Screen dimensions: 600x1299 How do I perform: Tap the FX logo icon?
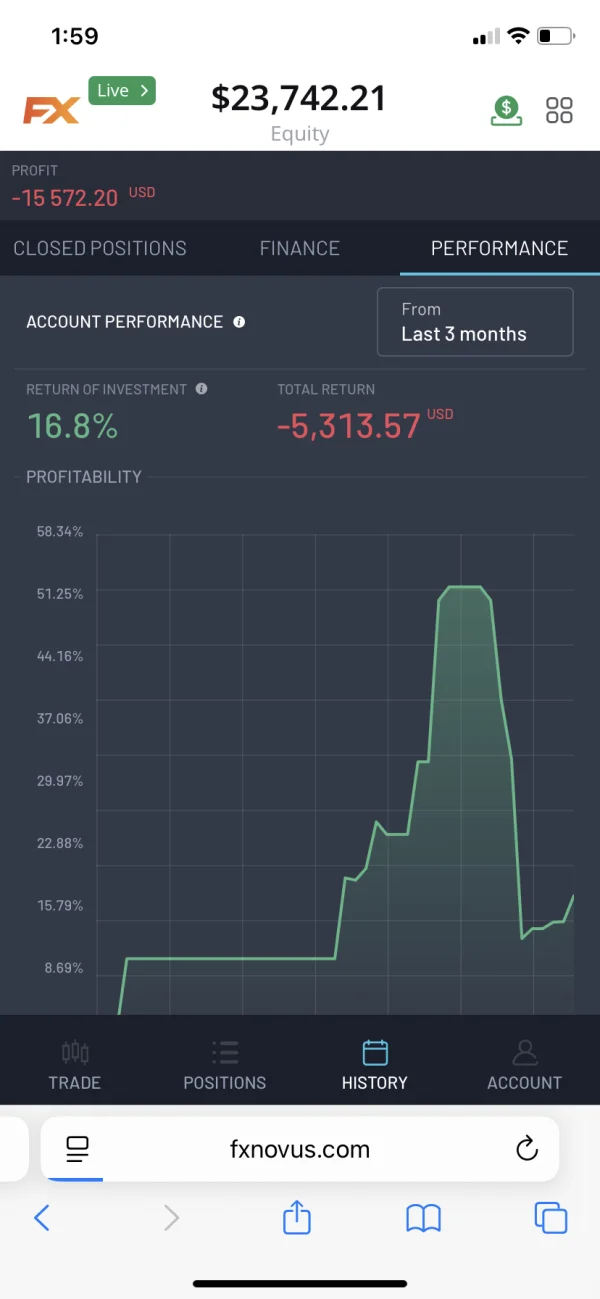pyautogui.click(x=51, y=109)
